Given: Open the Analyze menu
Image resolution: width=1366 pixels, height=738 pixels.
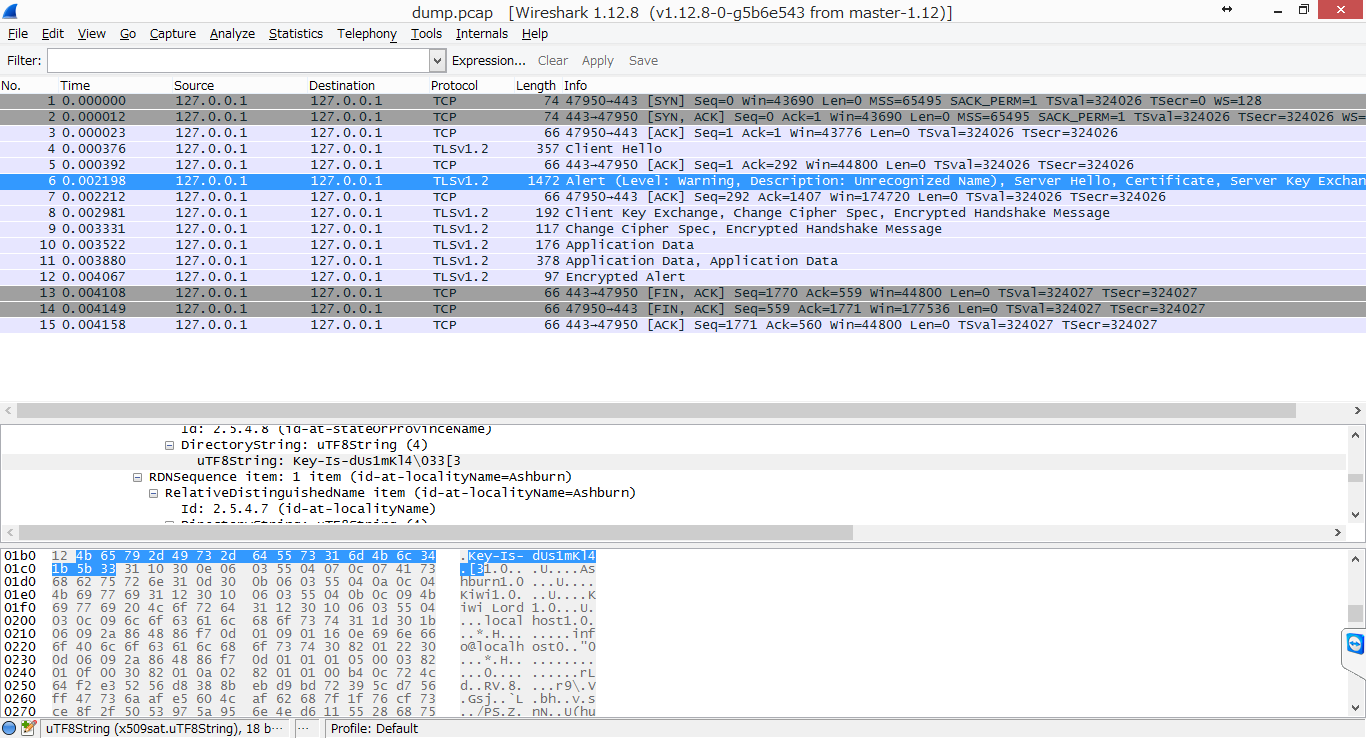Looking at the screenshot, I should [232, 33].
